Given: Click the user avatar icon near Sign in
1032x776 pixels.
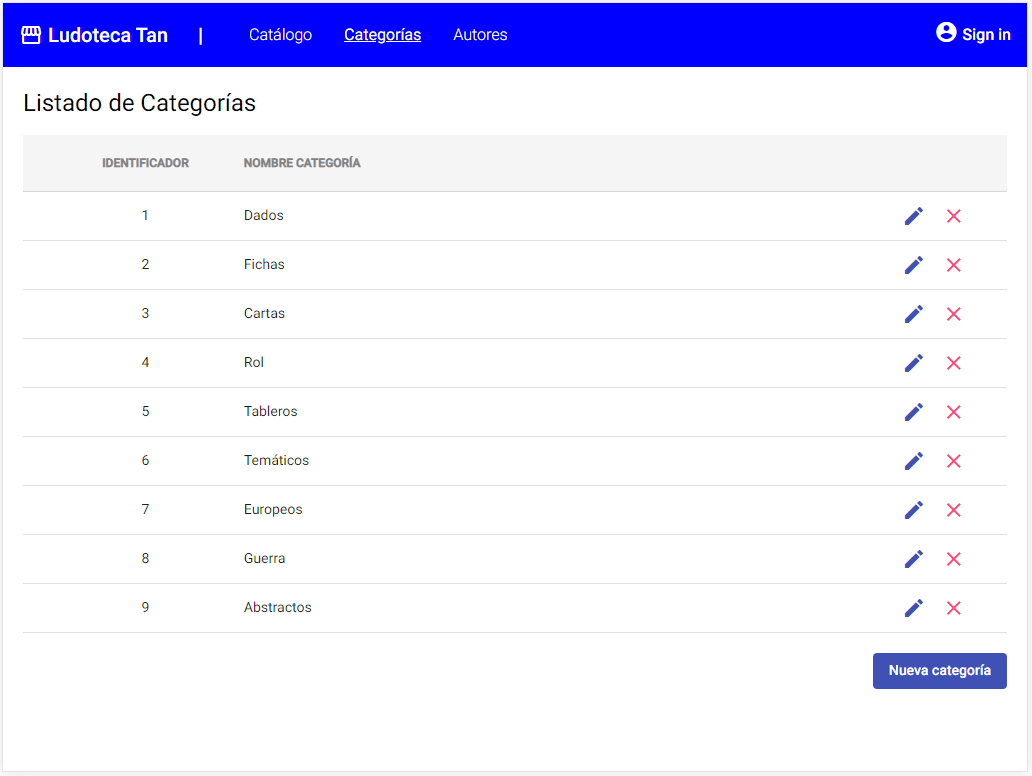Looking at the screenshot, I should click(945, 32).
